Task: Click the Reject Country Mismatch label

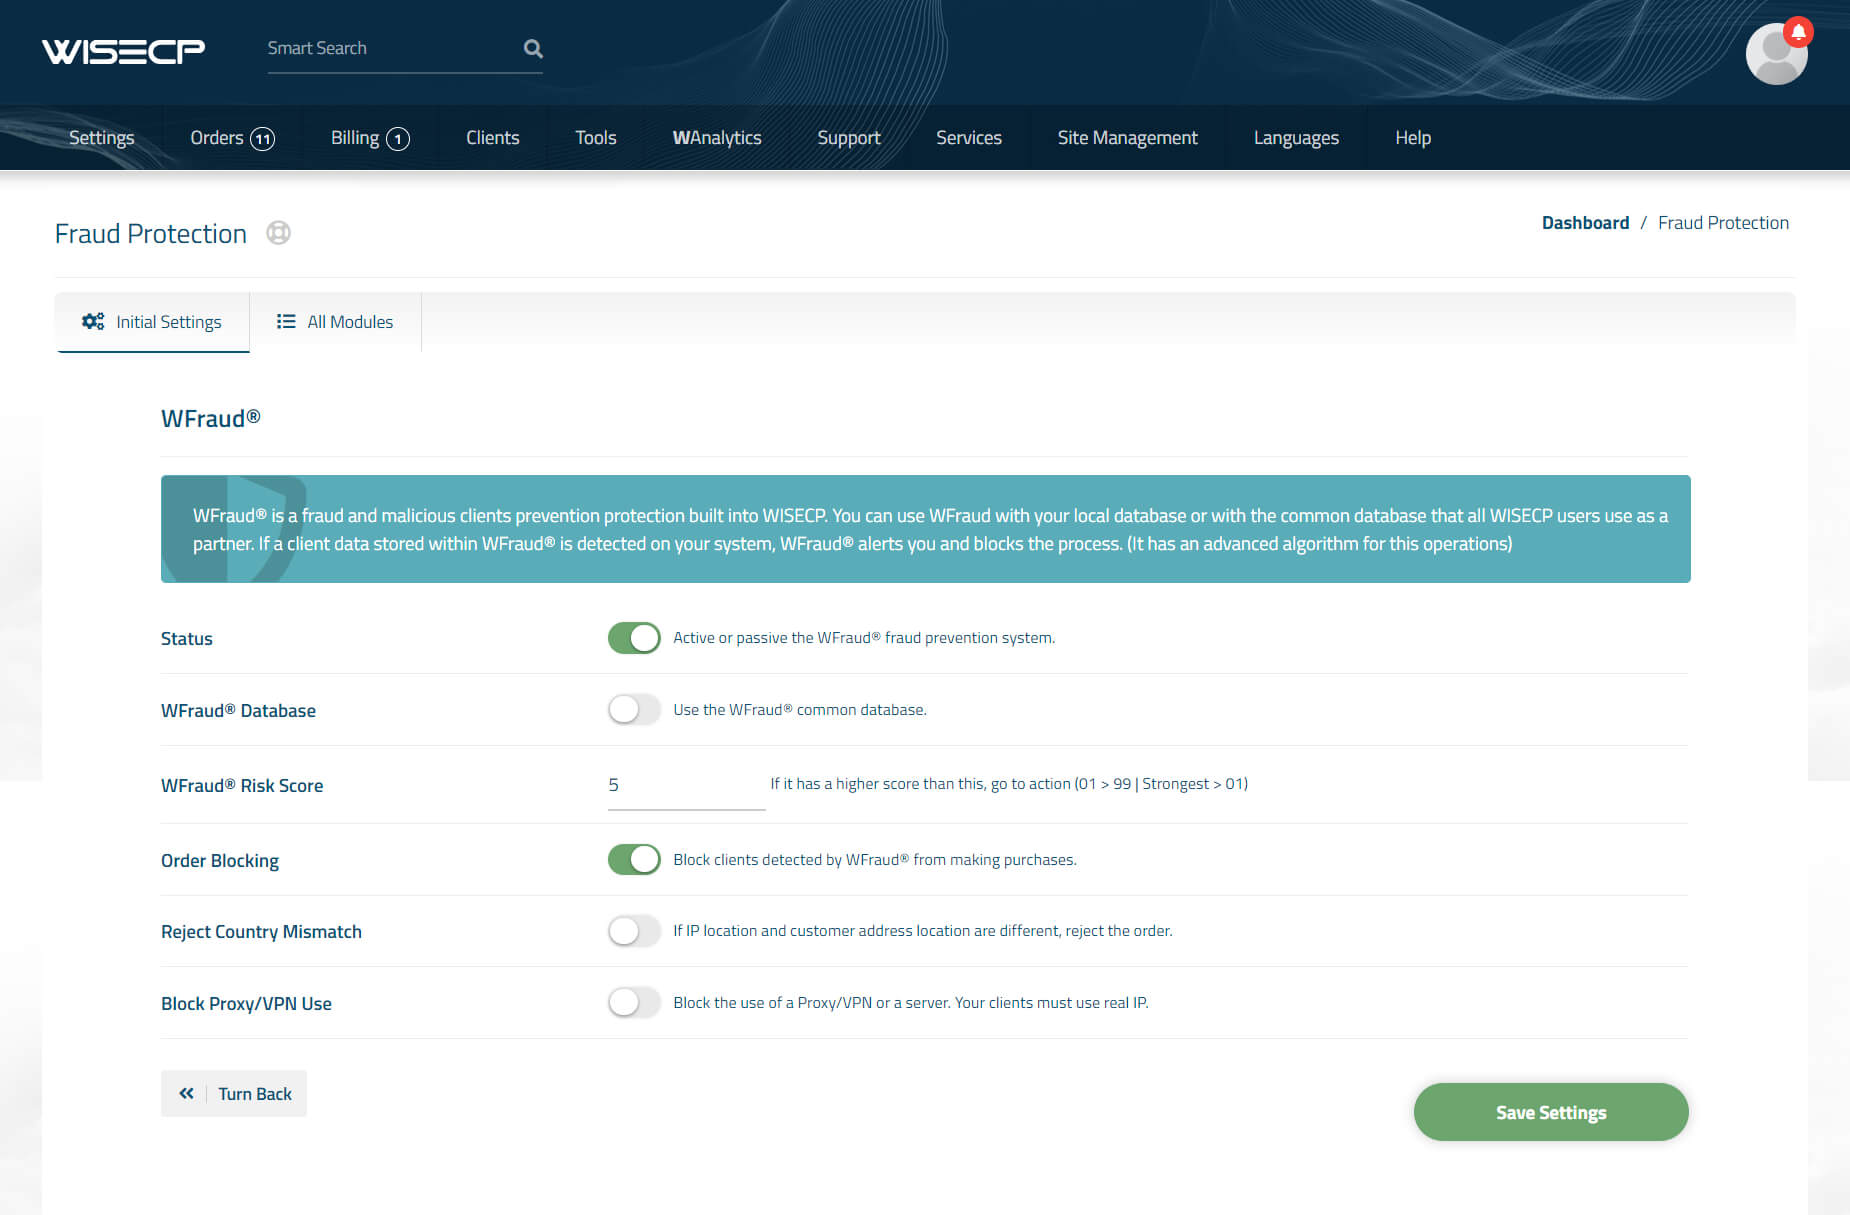Action: 261,932
